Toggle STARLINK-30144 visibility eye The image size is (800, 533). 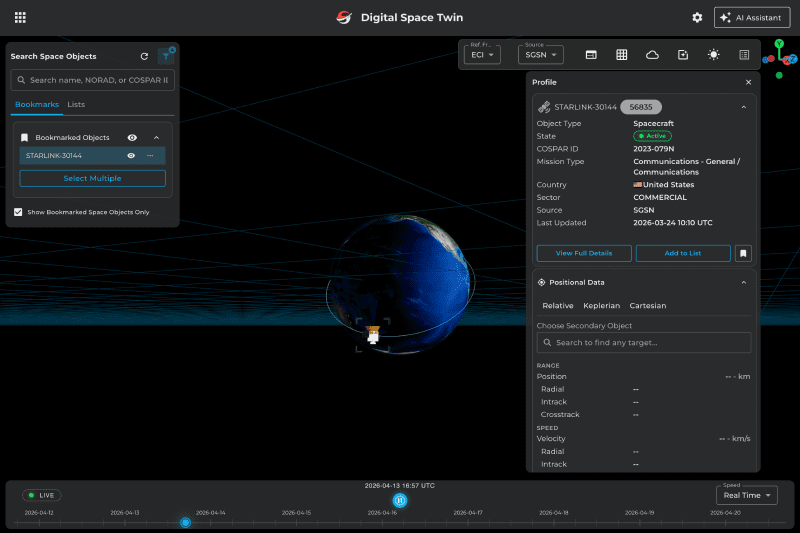point(131,156)
